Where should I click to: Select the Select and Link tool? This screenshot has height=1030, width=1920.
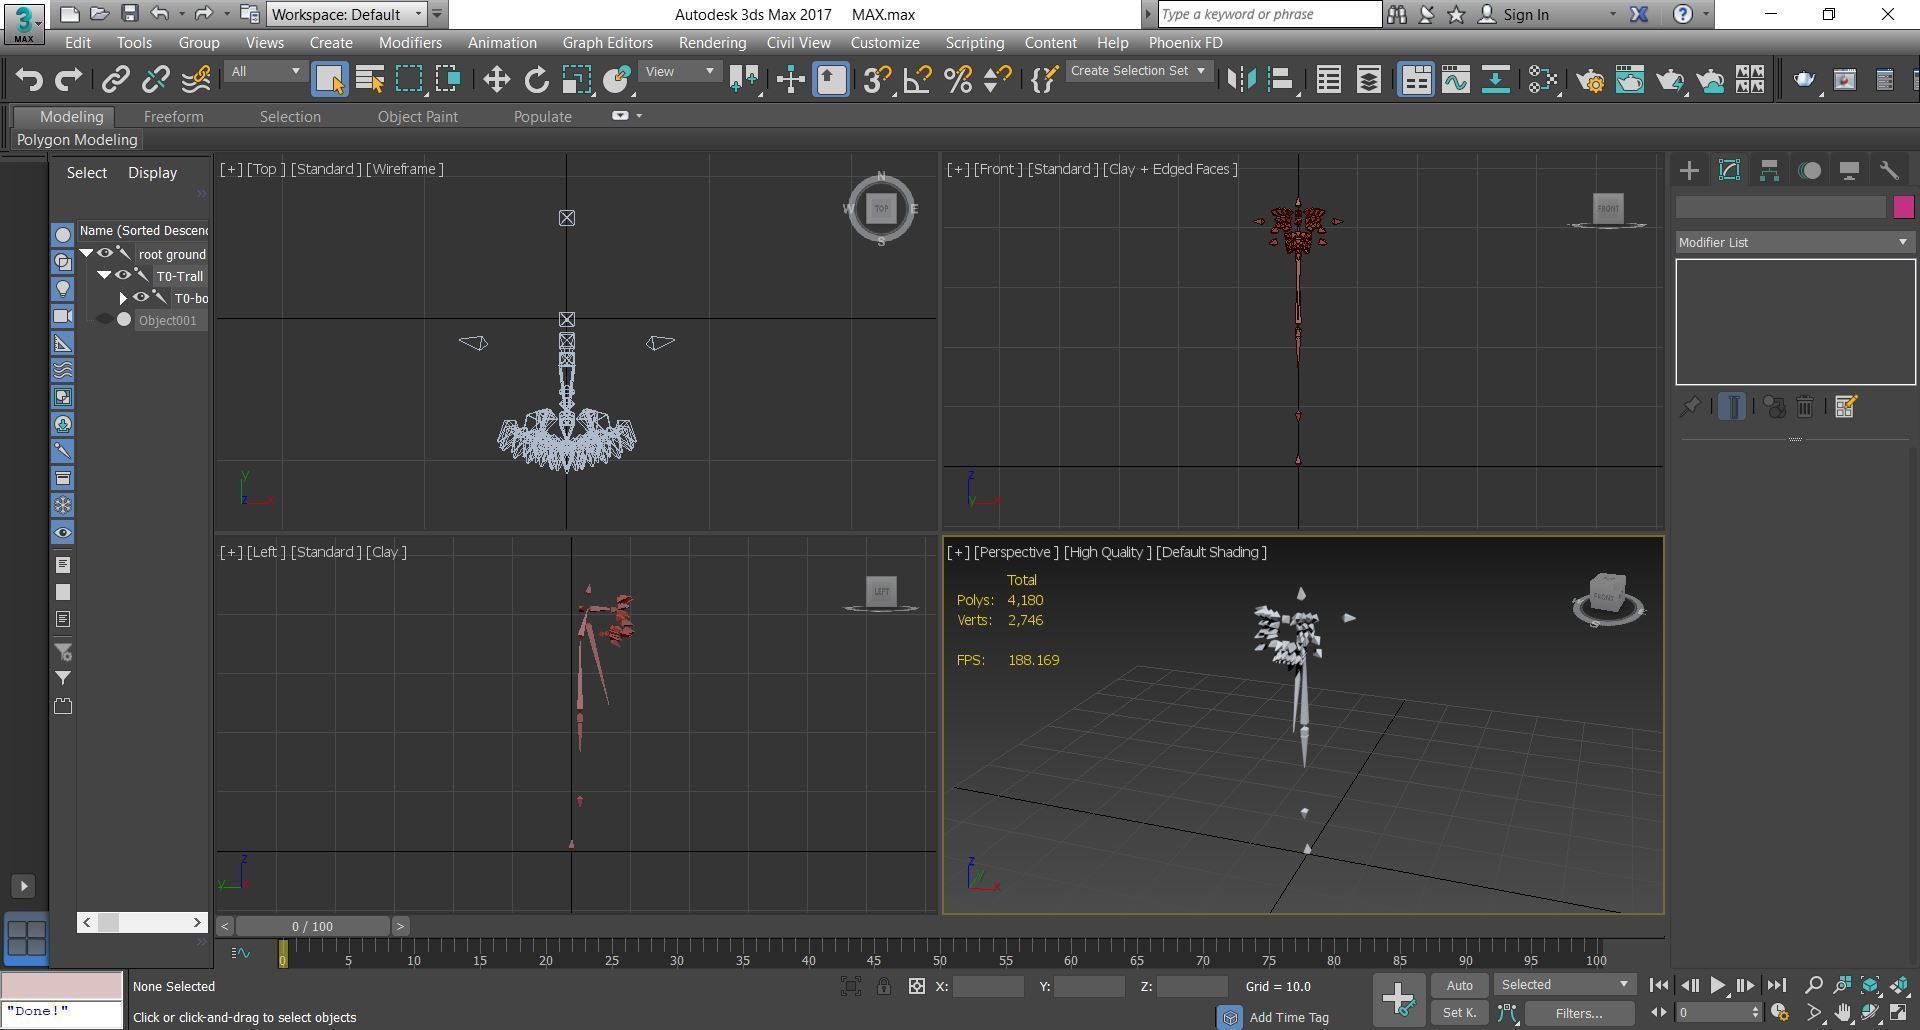[116, 80]
